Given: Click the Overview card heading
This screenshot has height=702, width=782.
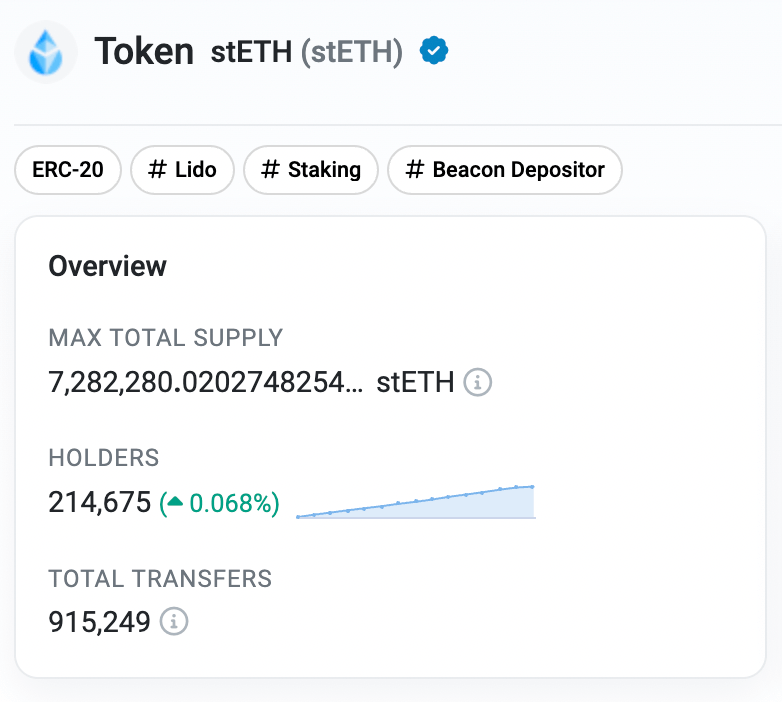Looking at the screenshot, I should pos(107,266).
